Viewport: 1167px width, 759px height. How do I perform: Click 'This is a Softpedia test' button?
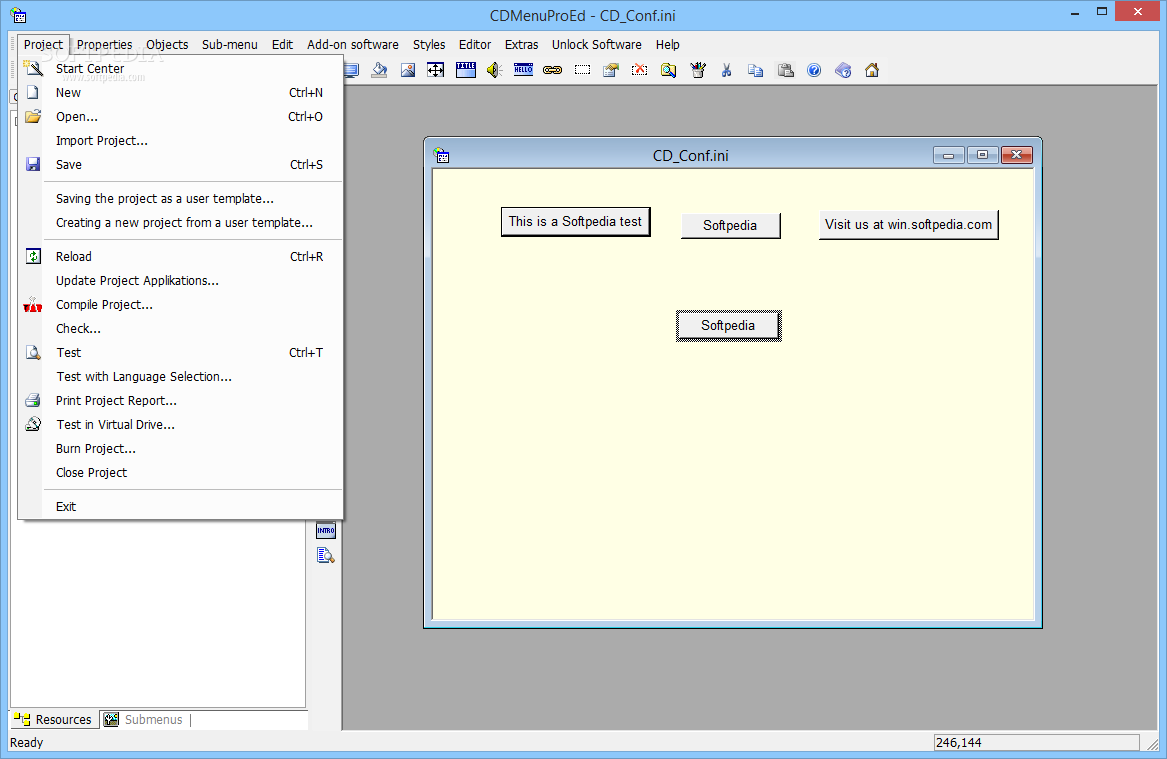(575, 222)
